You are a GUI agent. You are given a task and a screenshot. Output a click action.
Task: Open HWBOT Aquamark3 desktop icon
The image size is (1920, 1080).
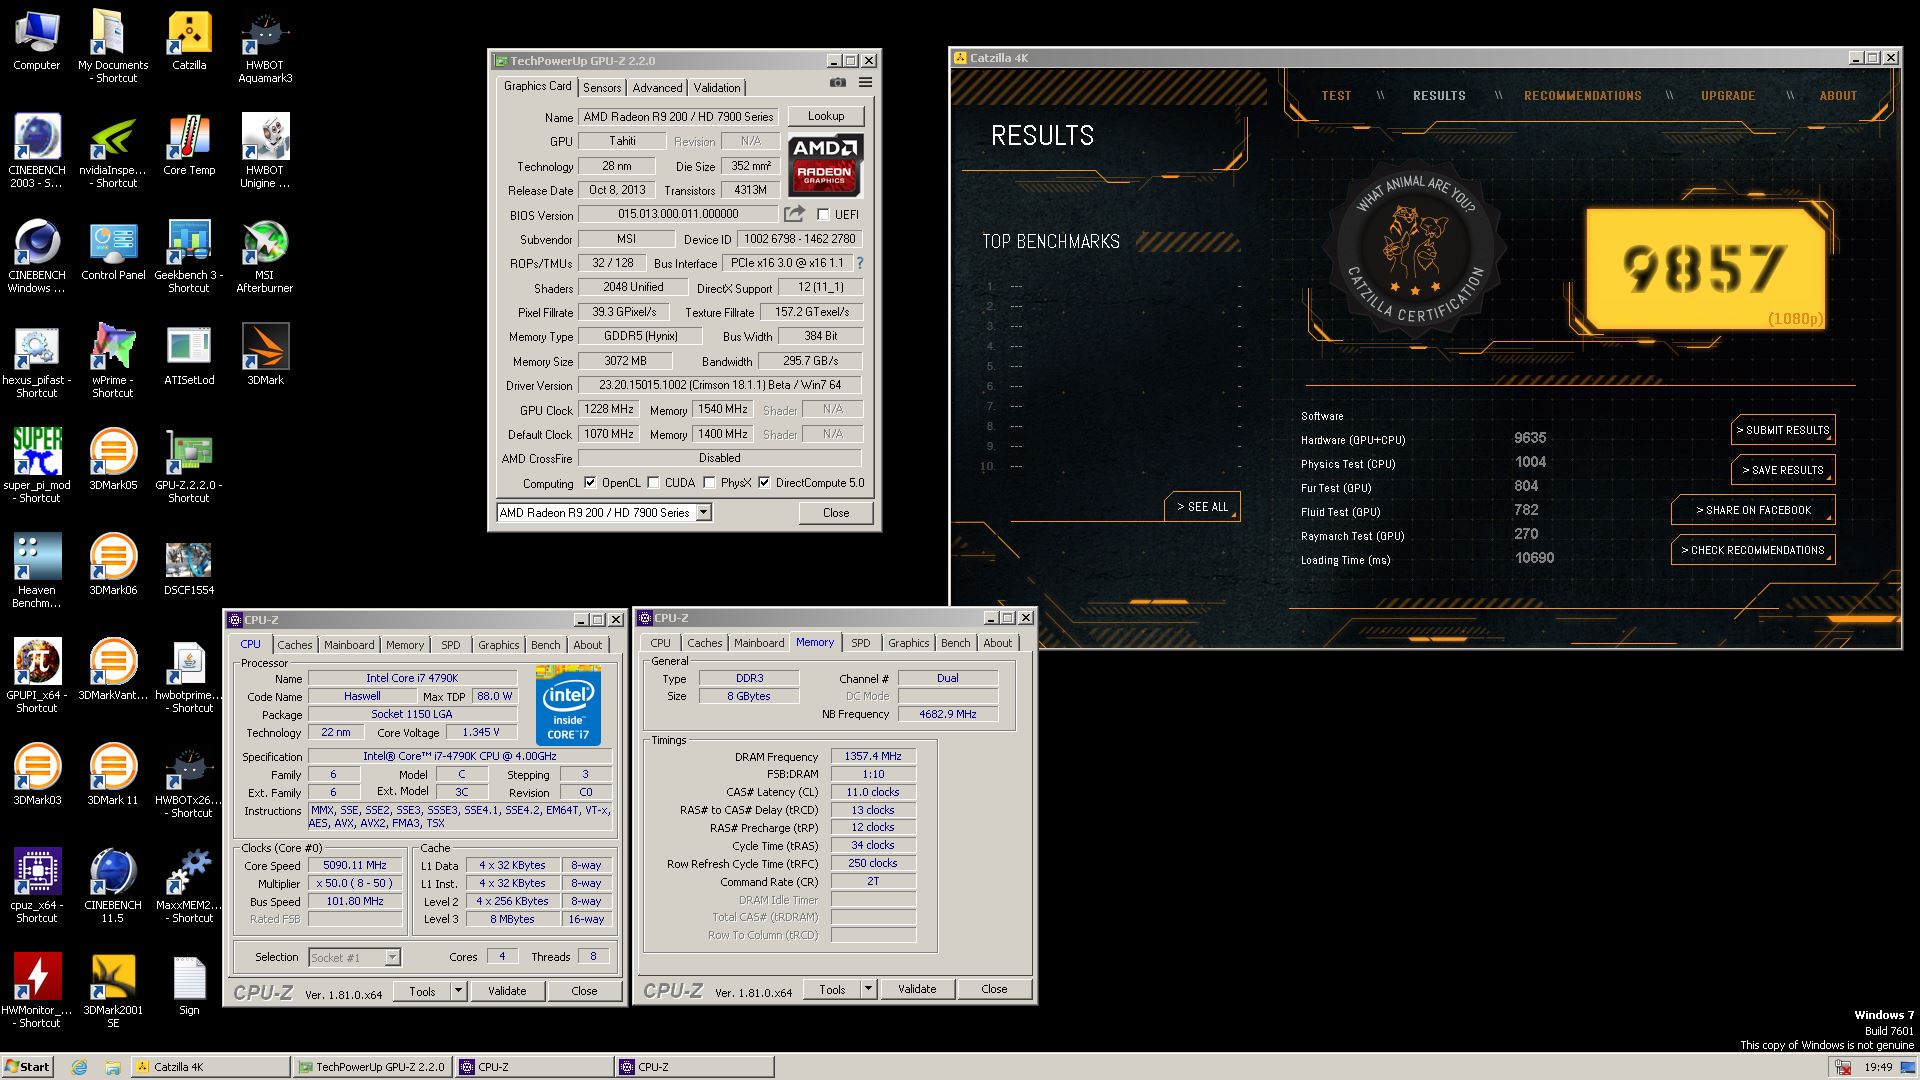[265, 46]
